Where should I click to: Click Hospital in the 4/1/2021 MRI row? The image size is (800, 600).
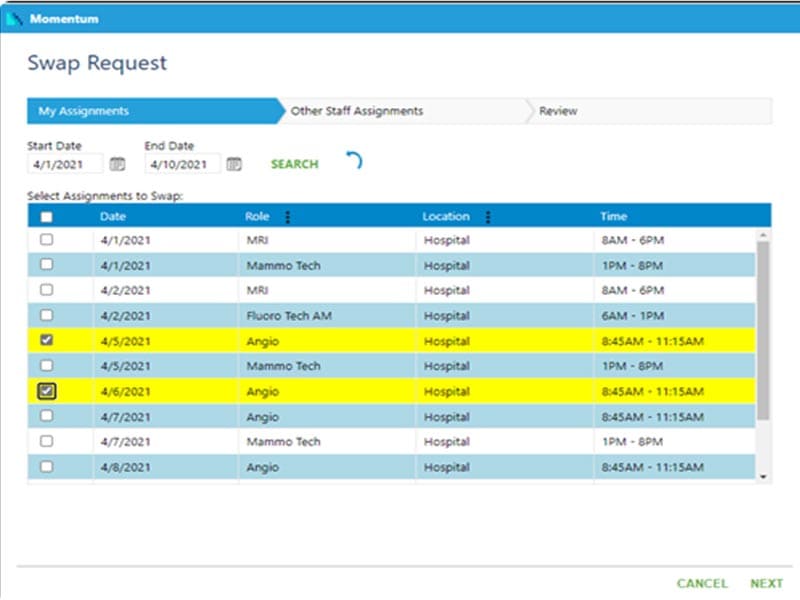(447, 240)
